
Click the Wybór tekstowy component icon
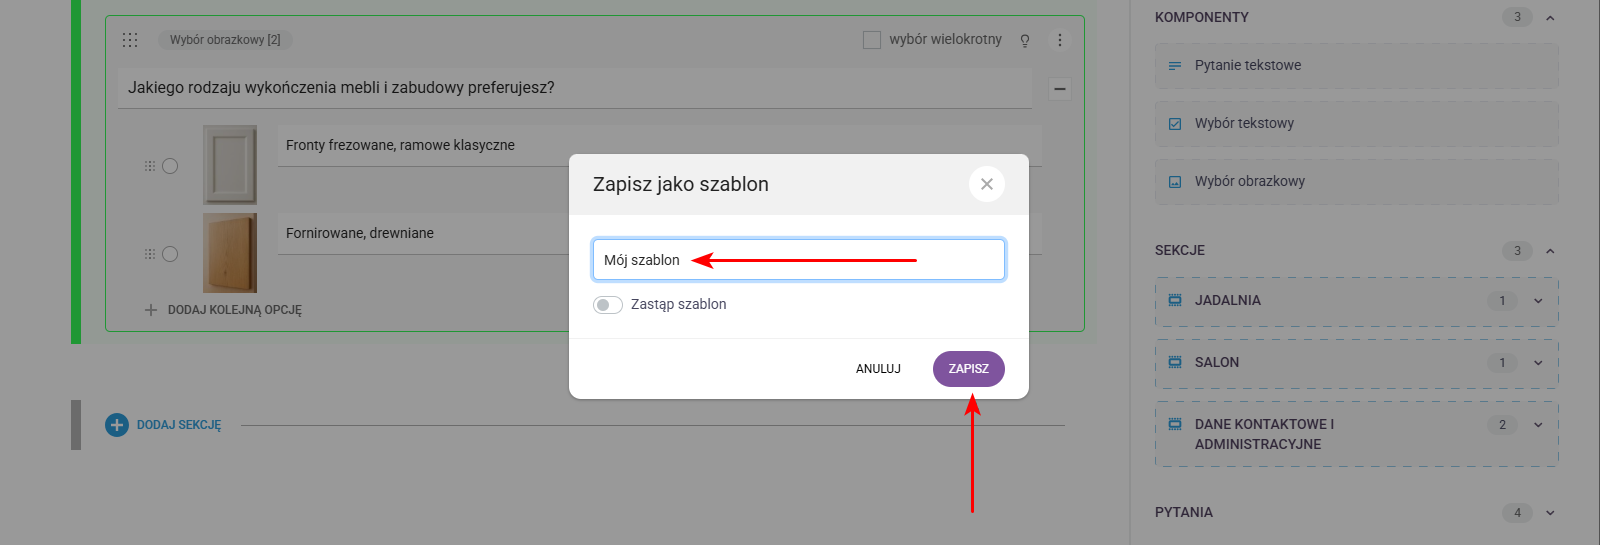pos(1175,124)
